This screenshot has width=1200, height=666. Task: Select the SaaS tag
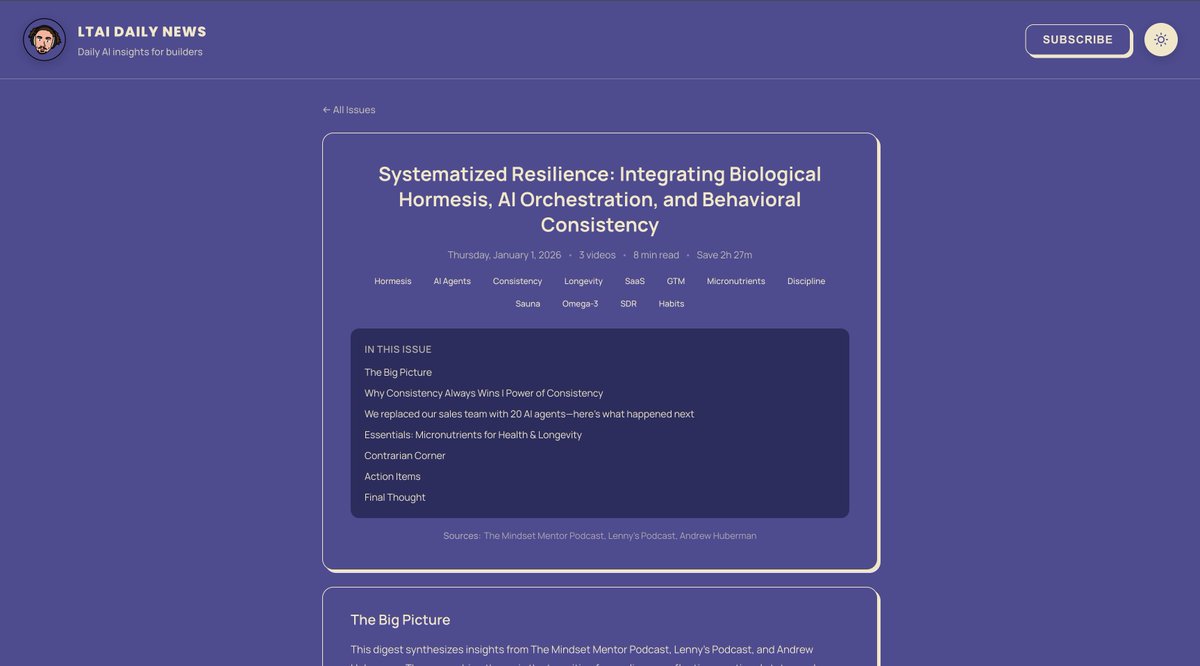tap(635, 281)
